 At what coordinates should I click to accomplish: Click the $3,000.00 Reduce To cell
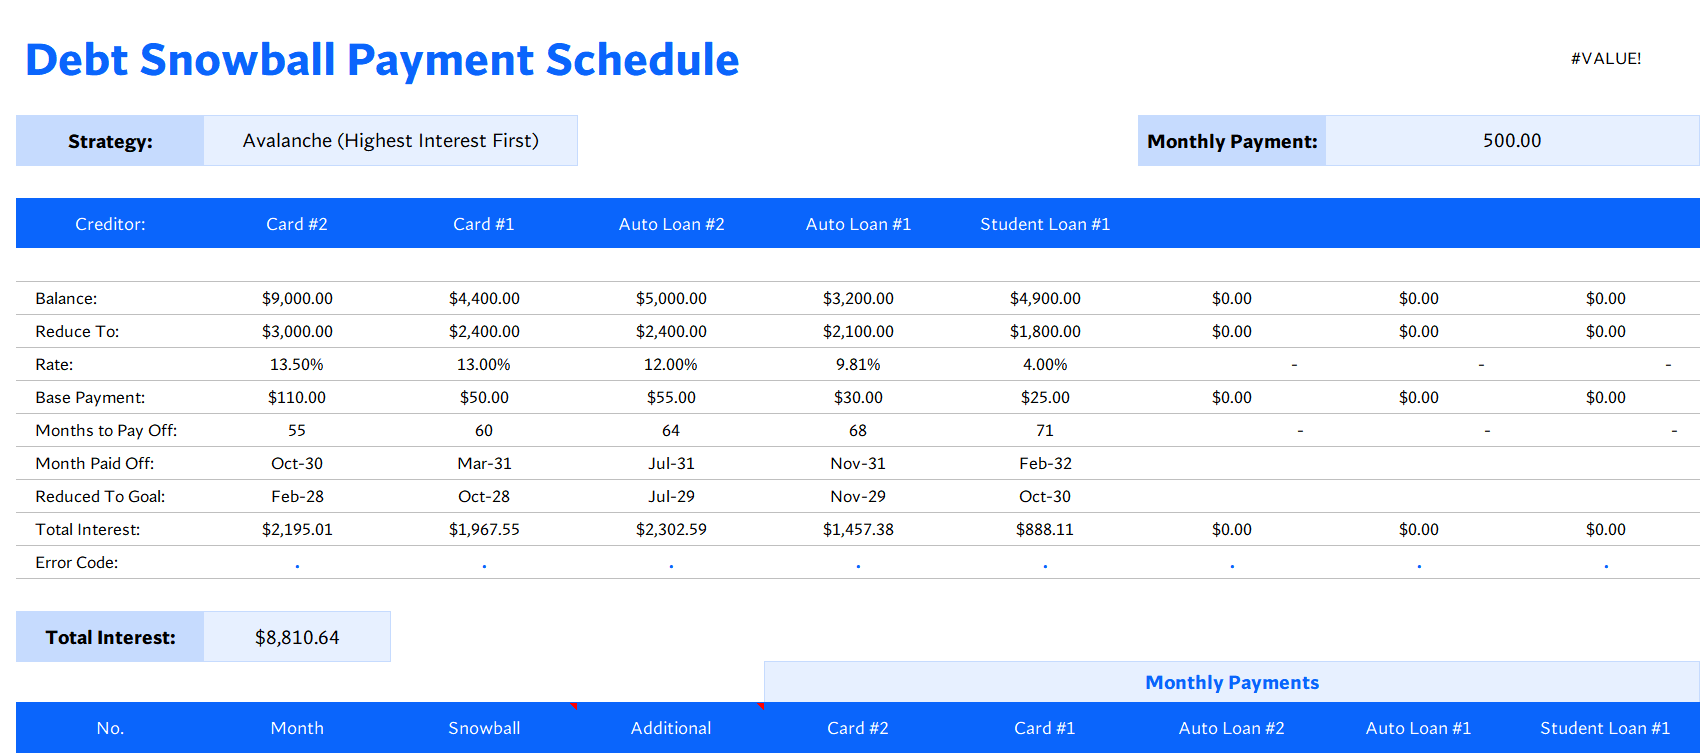pos(297,331)
